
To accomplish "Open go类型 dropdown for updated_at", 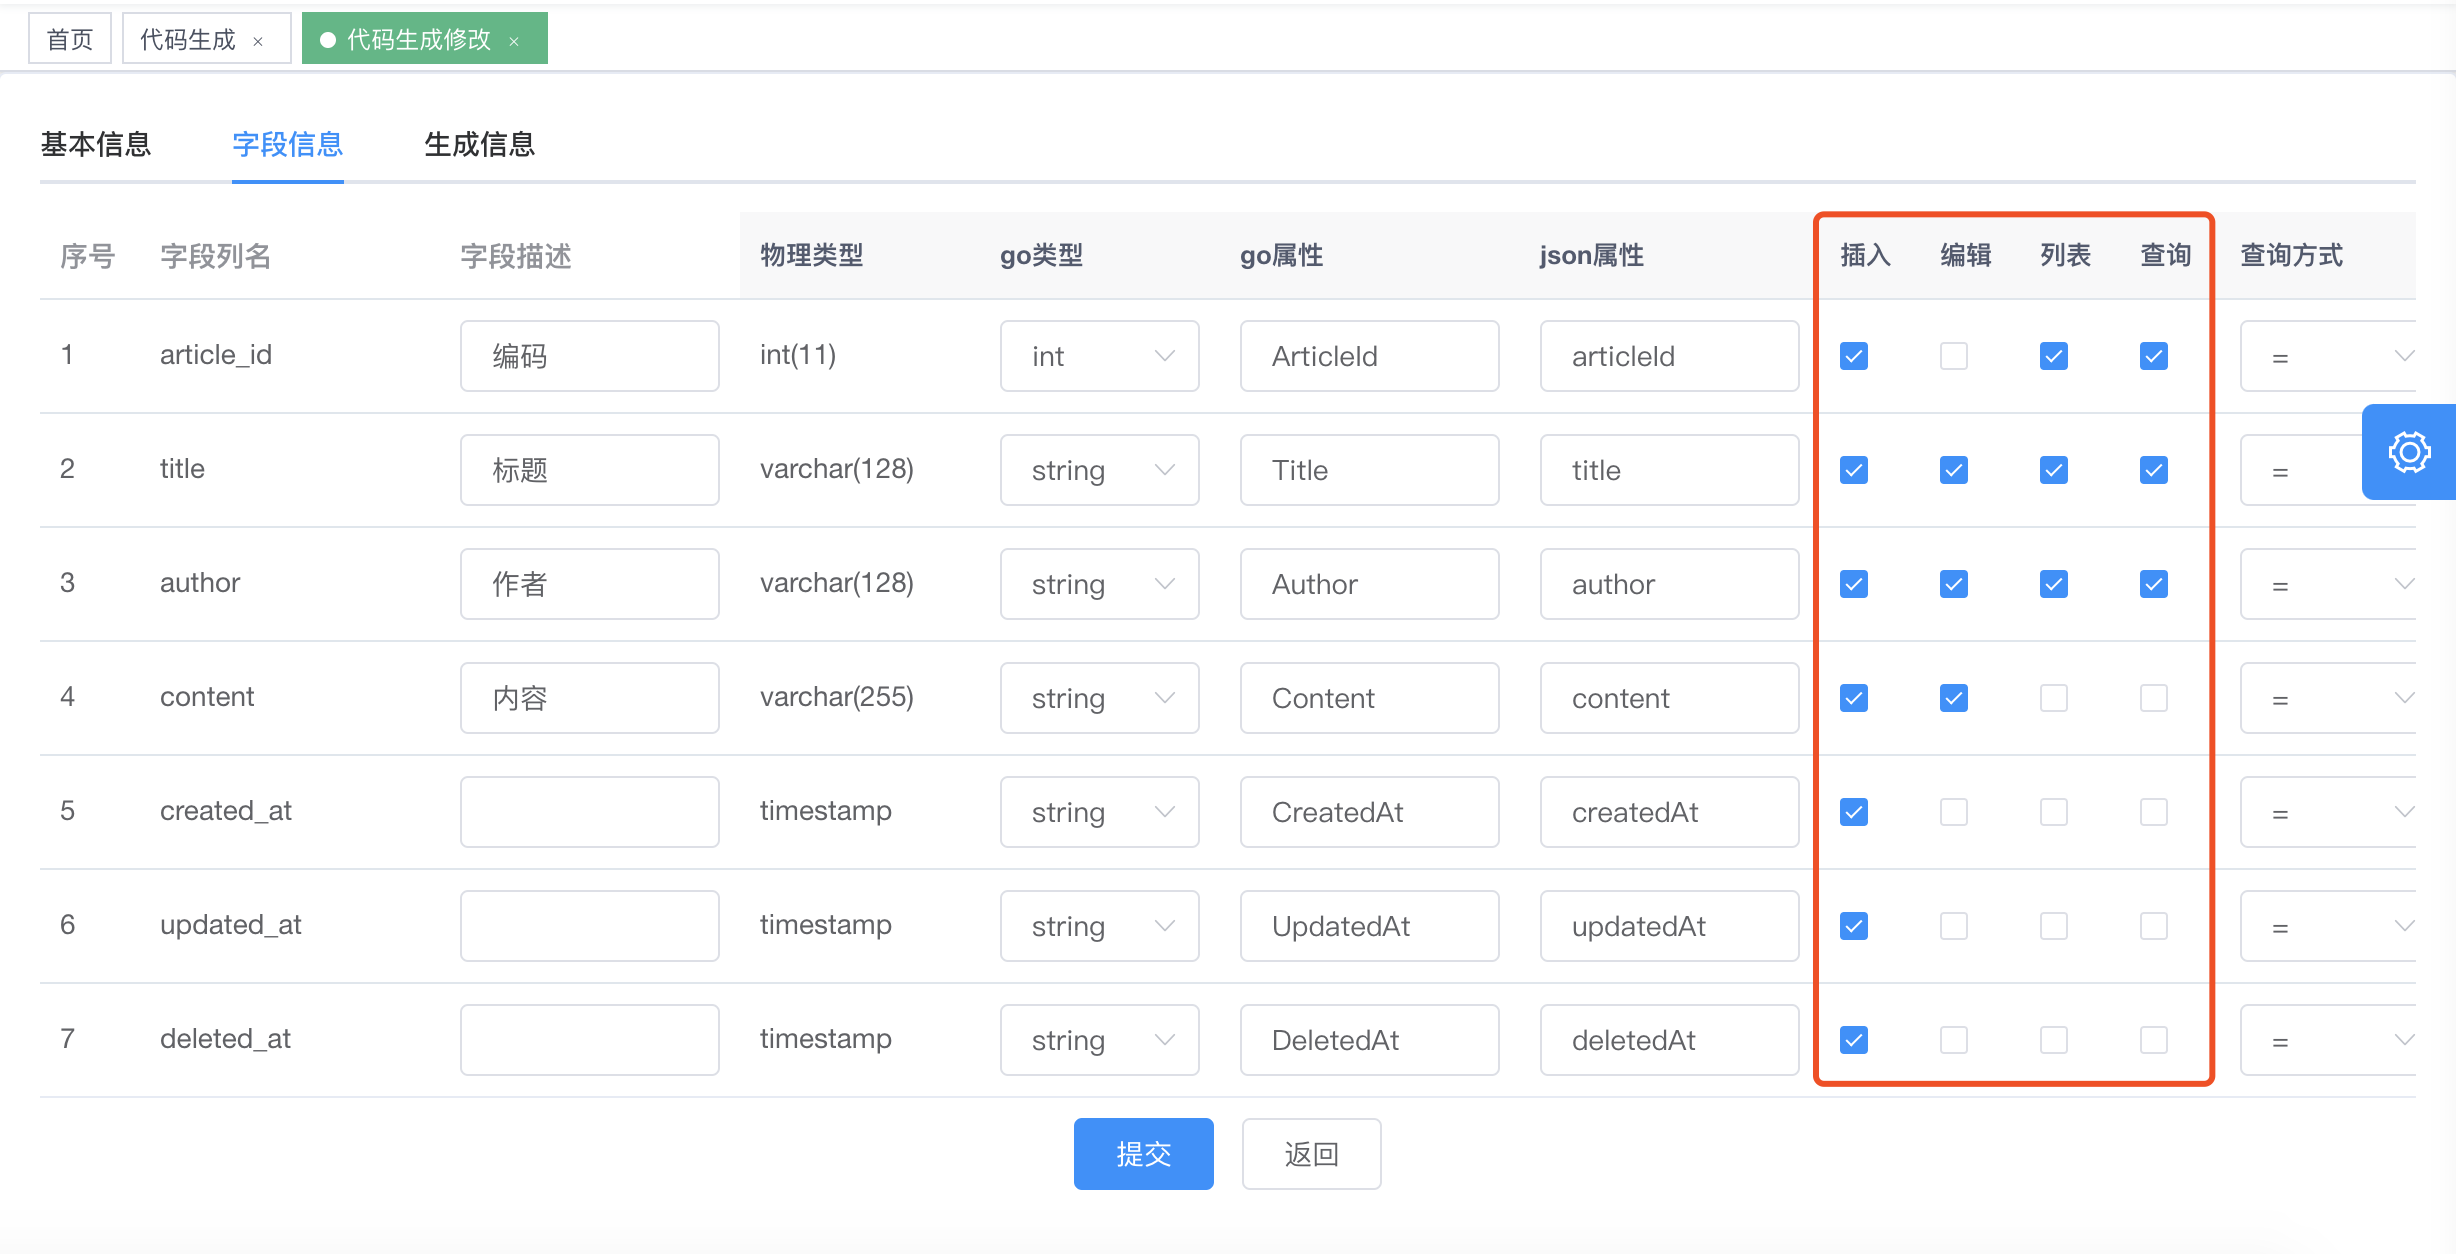I will click(x=1100, y=926).
